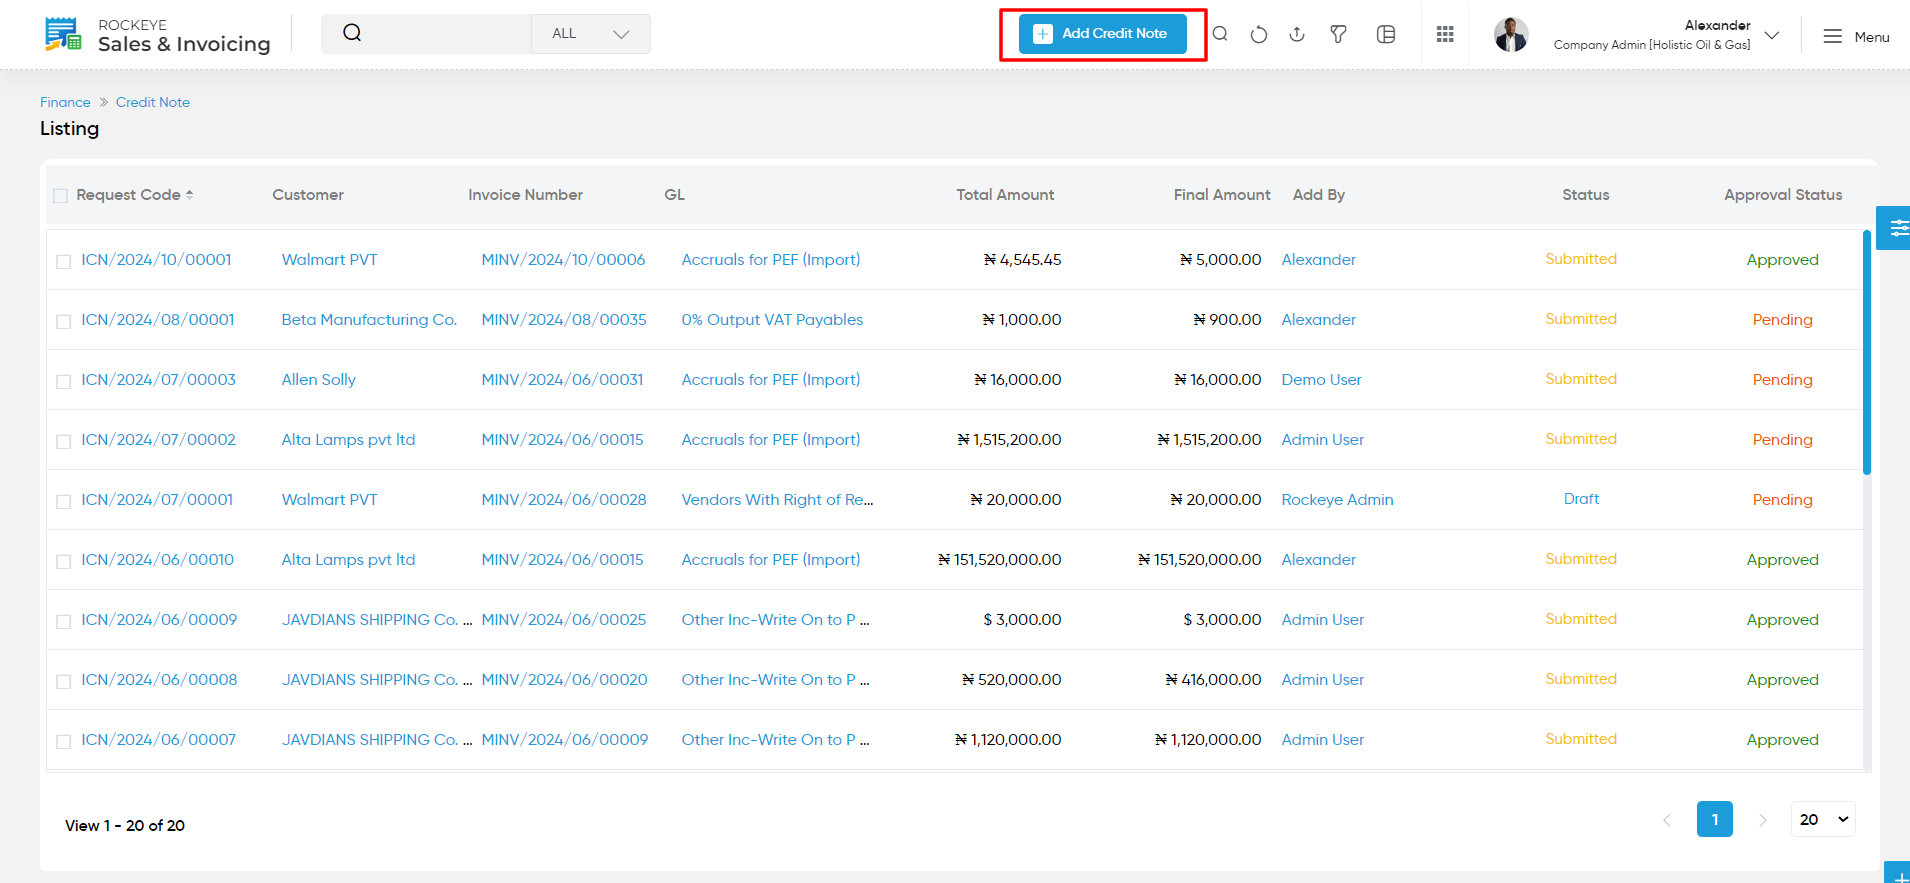Select checkbox for ICN/2024/06/00010

(63, 561)
